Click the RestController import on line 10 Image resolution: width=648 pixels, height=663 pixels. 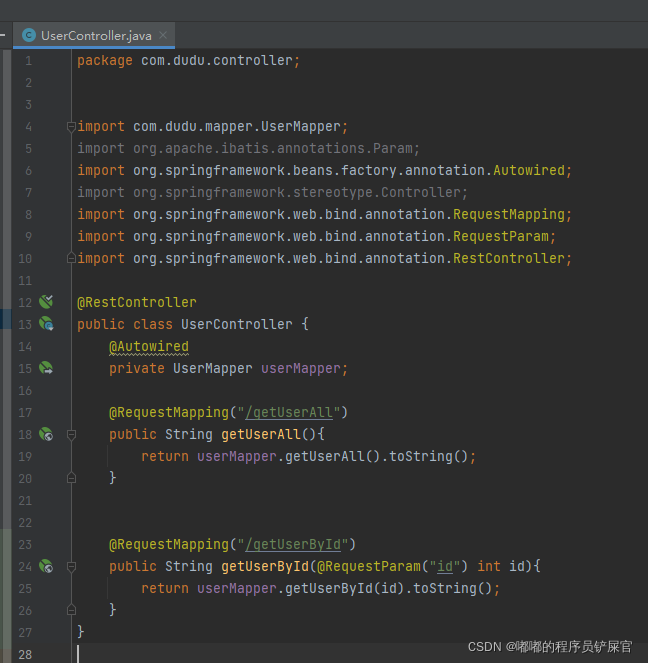(324, 258)
